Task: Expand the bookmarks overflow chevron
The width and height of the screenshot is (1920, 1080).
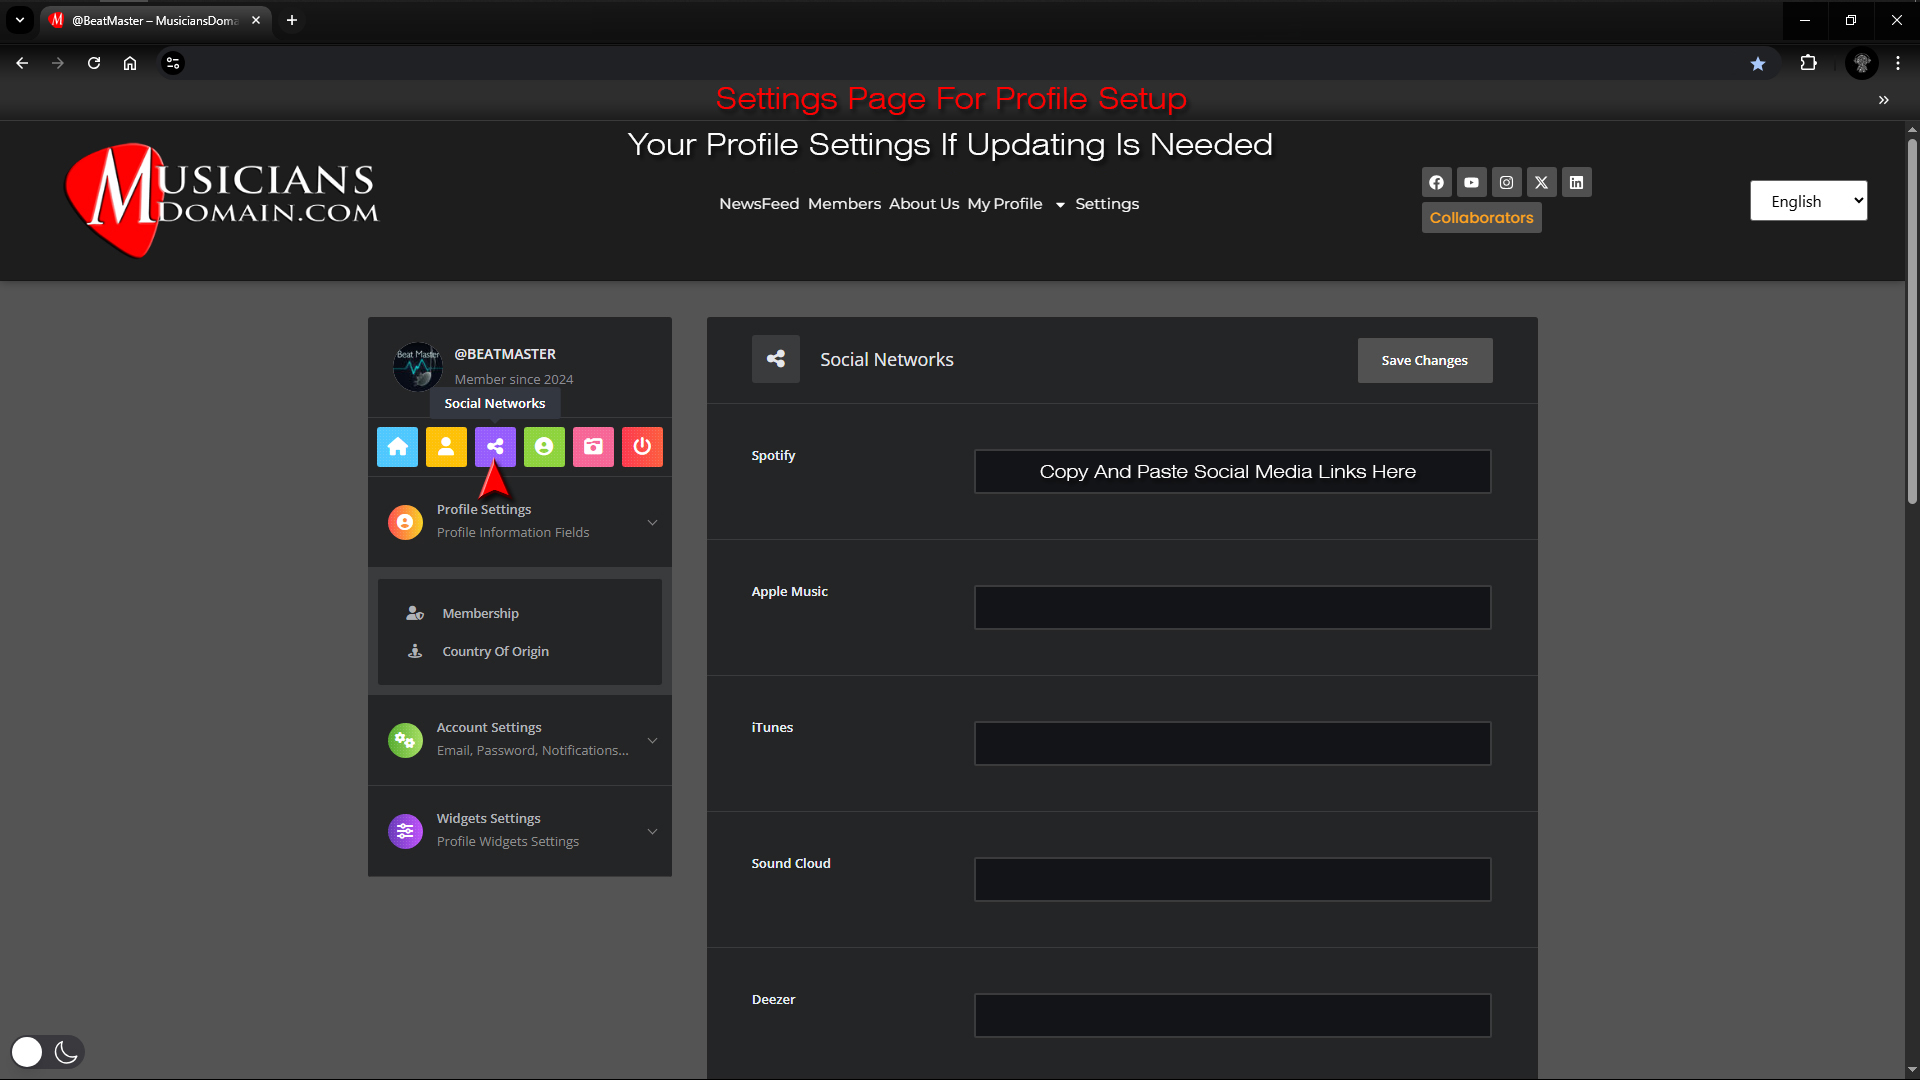Action: (x=1884, y=100)
